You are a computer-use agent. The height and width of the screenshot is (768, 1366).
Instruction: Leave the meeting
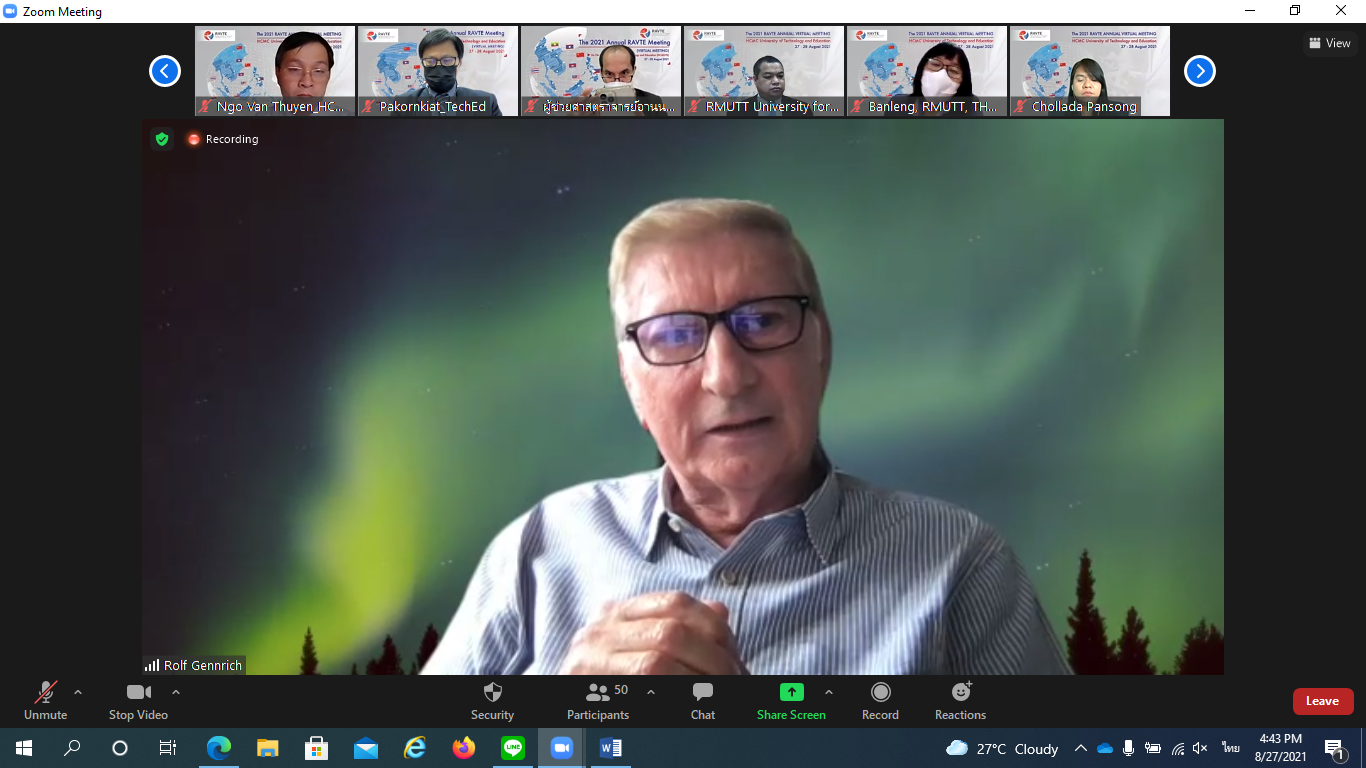click(1322, 701)
